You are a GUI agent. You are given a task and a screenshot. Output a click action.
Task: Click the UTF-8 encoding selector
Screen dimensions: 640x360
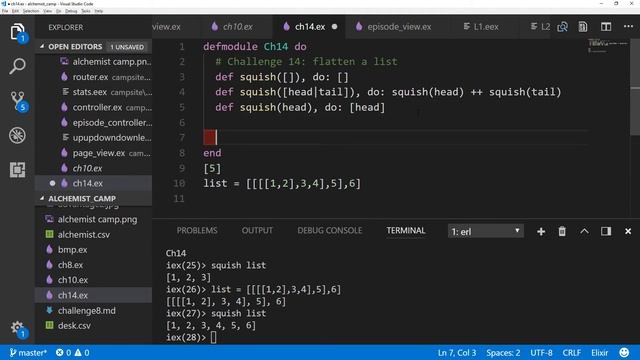(541, 353)
